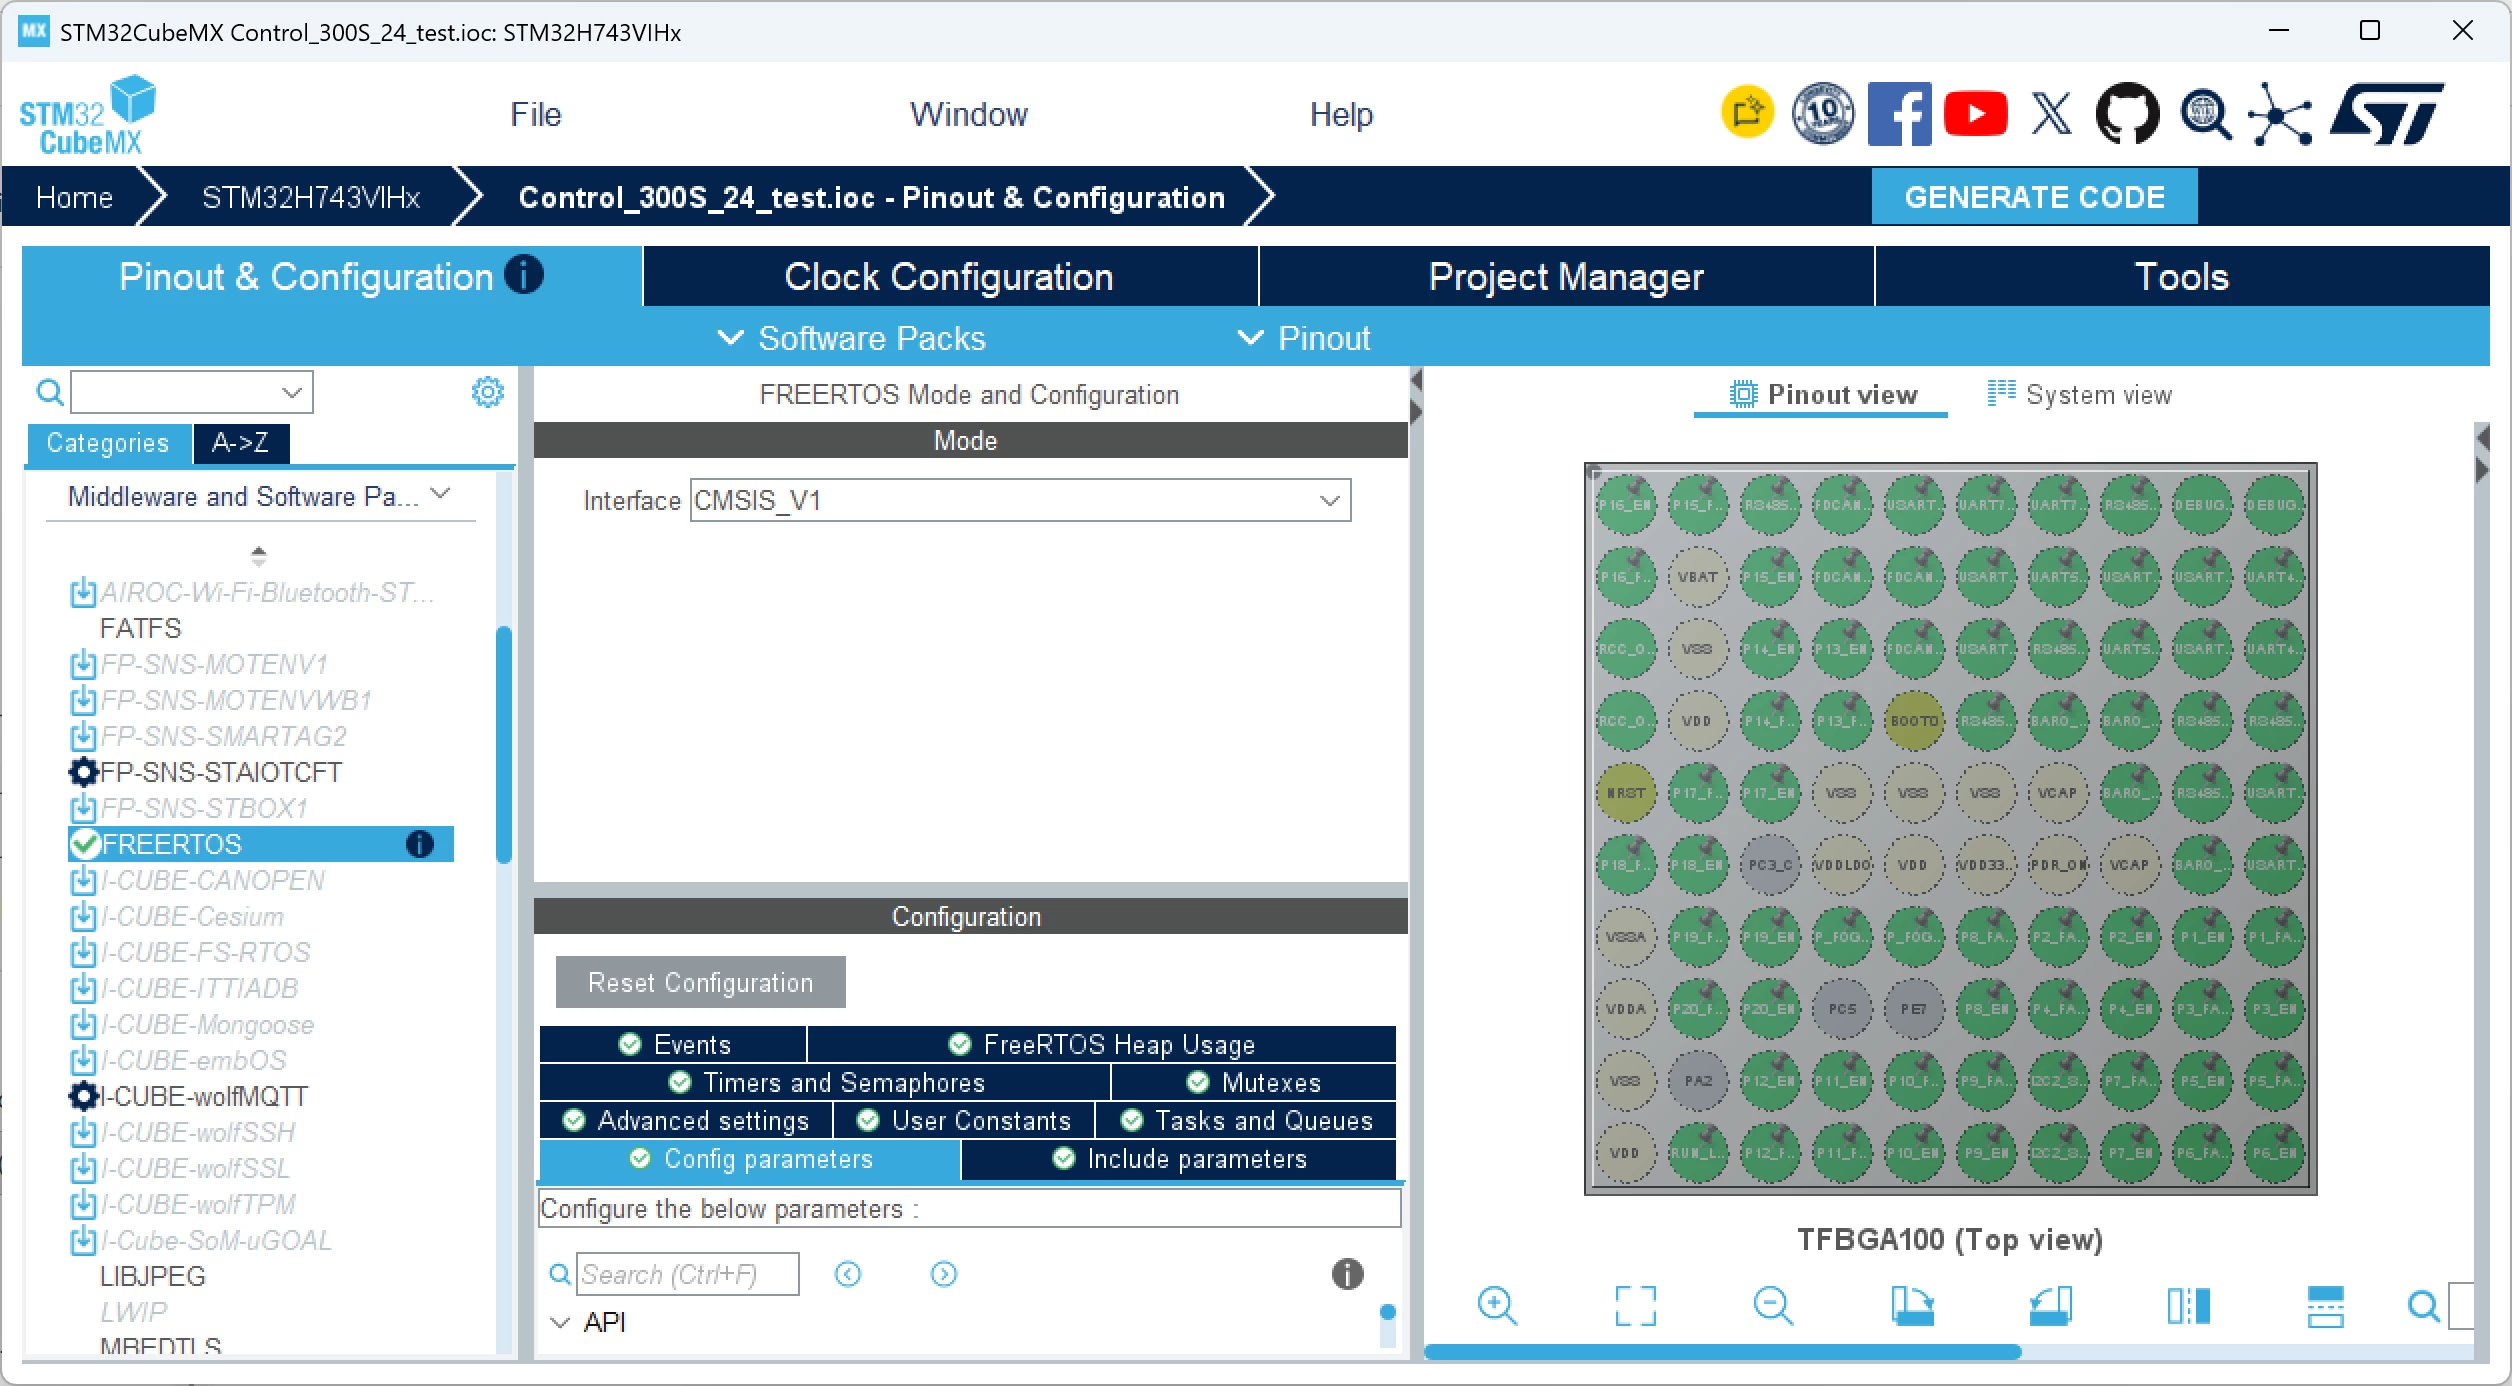Open the Timers and Semaphores tab
Image resolution: width=2512 pixels, height=1386 pixels.
pos(825,1083)
